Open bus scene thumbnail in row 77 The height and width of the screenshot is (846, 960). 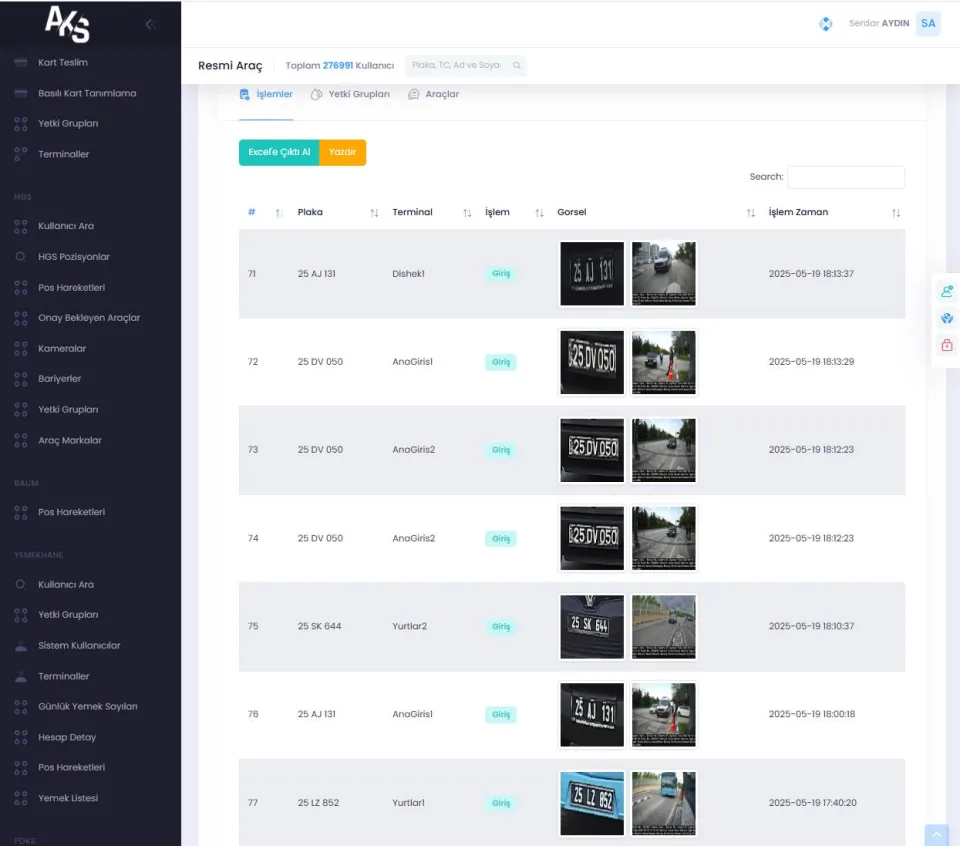[664, 803]
